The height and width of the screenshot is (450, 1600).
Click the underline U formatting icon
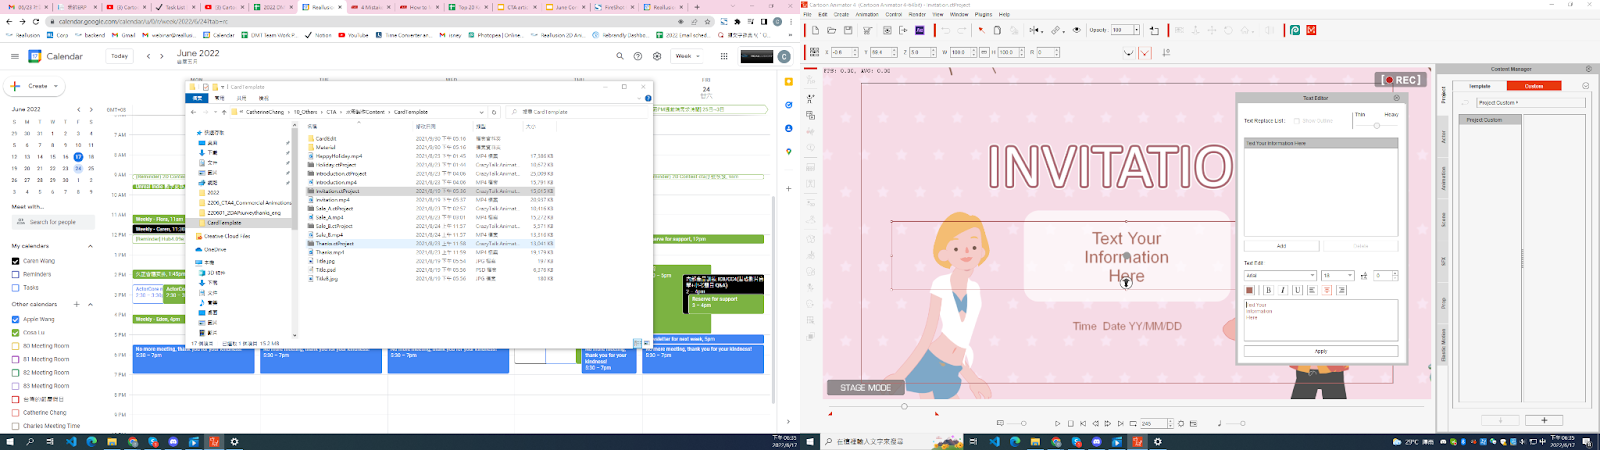point(1297,290)
